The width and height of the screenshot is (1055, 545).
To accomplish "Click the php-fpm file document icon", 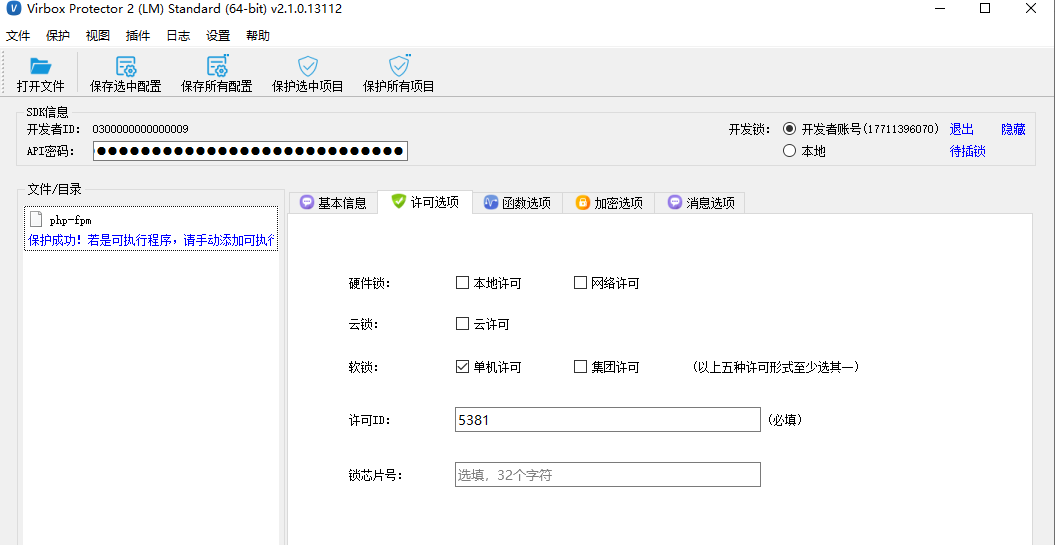I will 36,219.
